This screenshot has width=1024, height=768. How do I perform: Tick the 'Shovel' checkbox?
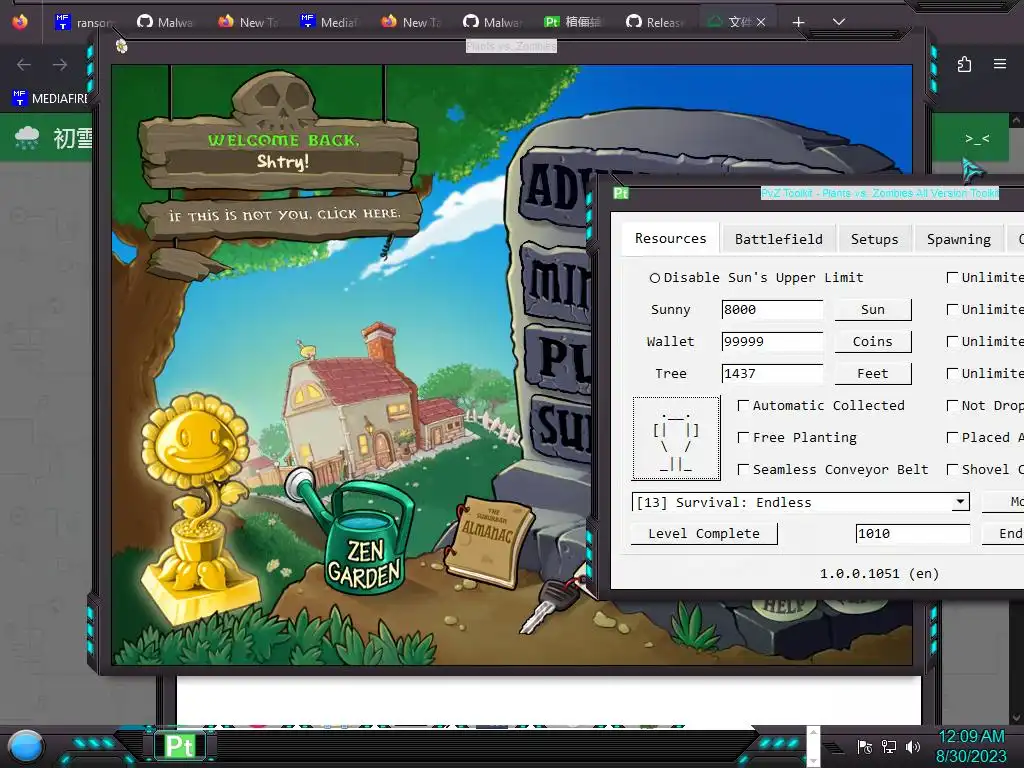(952, 470)
